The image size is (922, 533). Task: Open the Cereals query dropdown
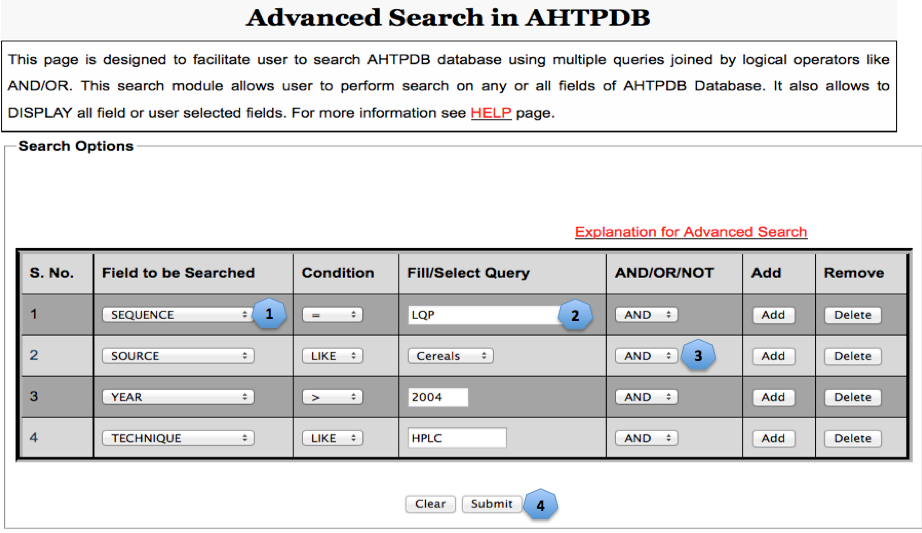click(450, 356)
